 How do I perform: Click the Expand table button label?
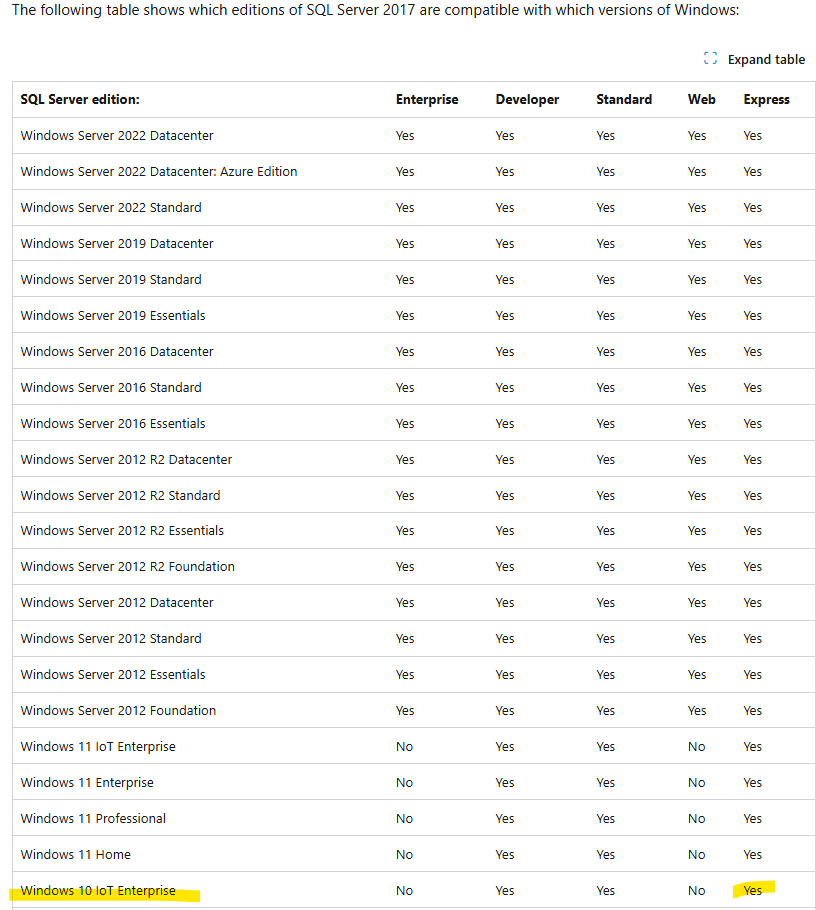click(x=766, y=59)
